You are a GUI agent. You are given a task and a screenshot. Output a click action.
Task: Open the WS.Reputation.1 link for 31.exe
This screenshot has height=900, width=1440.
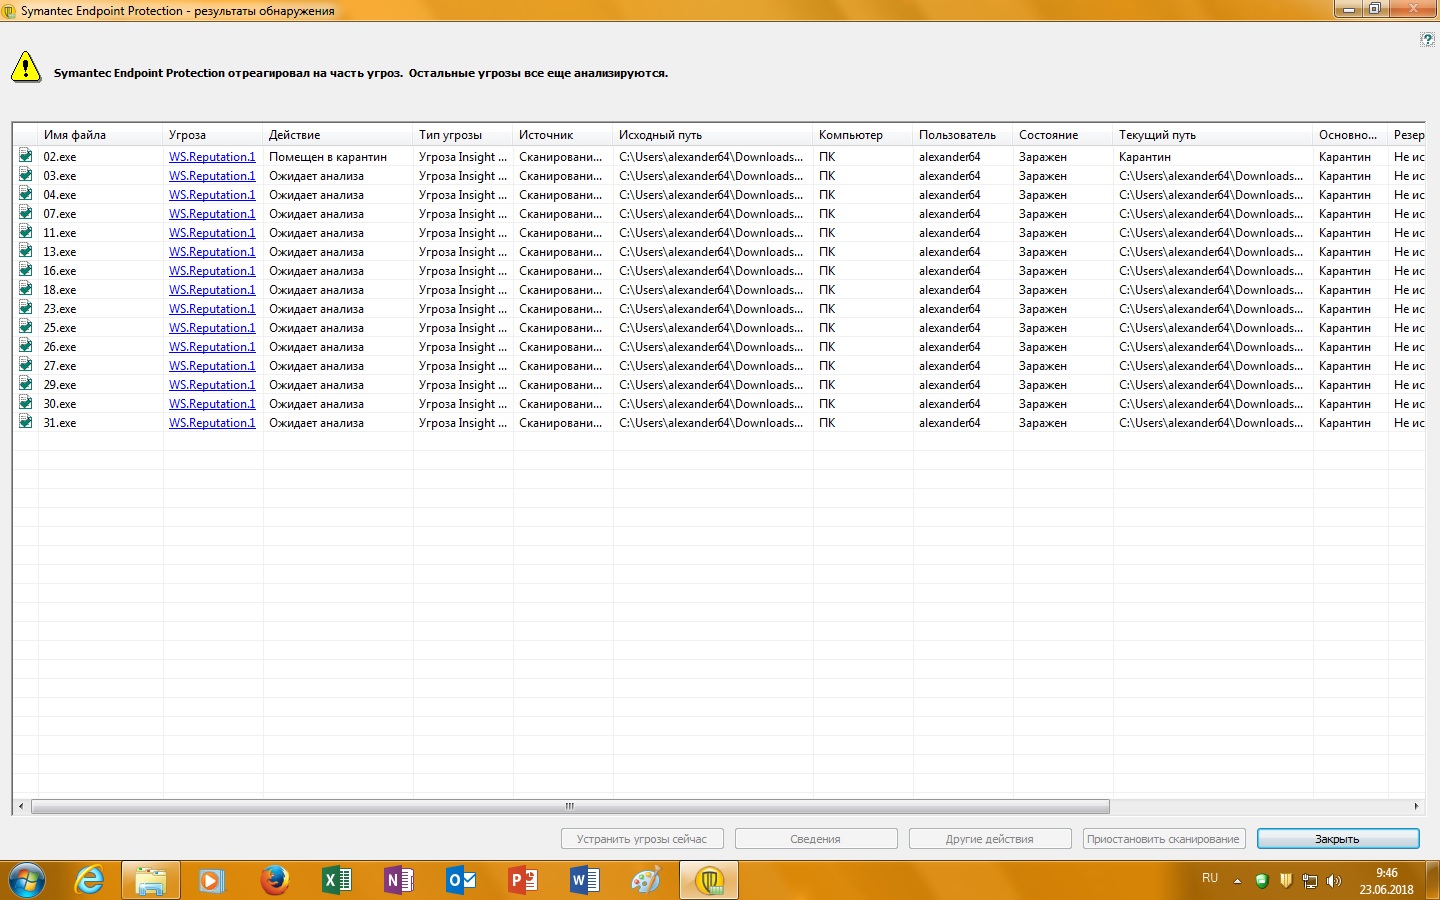(212, 423)
